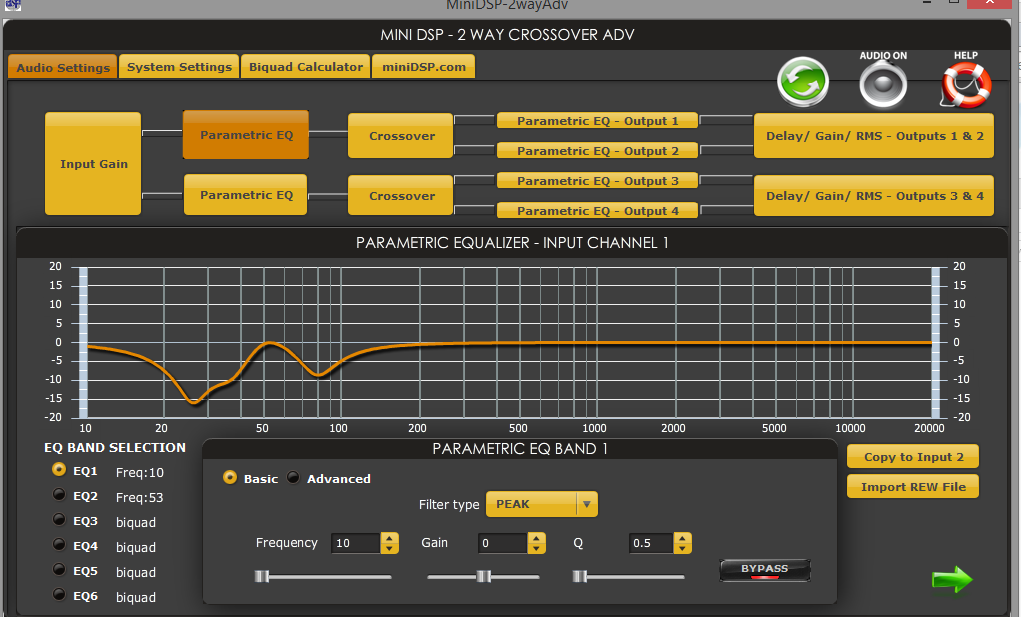
Task: Open the upper Crossover block
Action: point(400,136)
